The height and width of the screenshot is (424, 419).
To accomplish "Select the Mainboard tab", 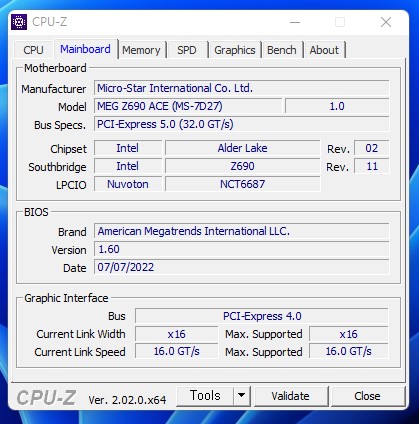I will pos(85,49).
